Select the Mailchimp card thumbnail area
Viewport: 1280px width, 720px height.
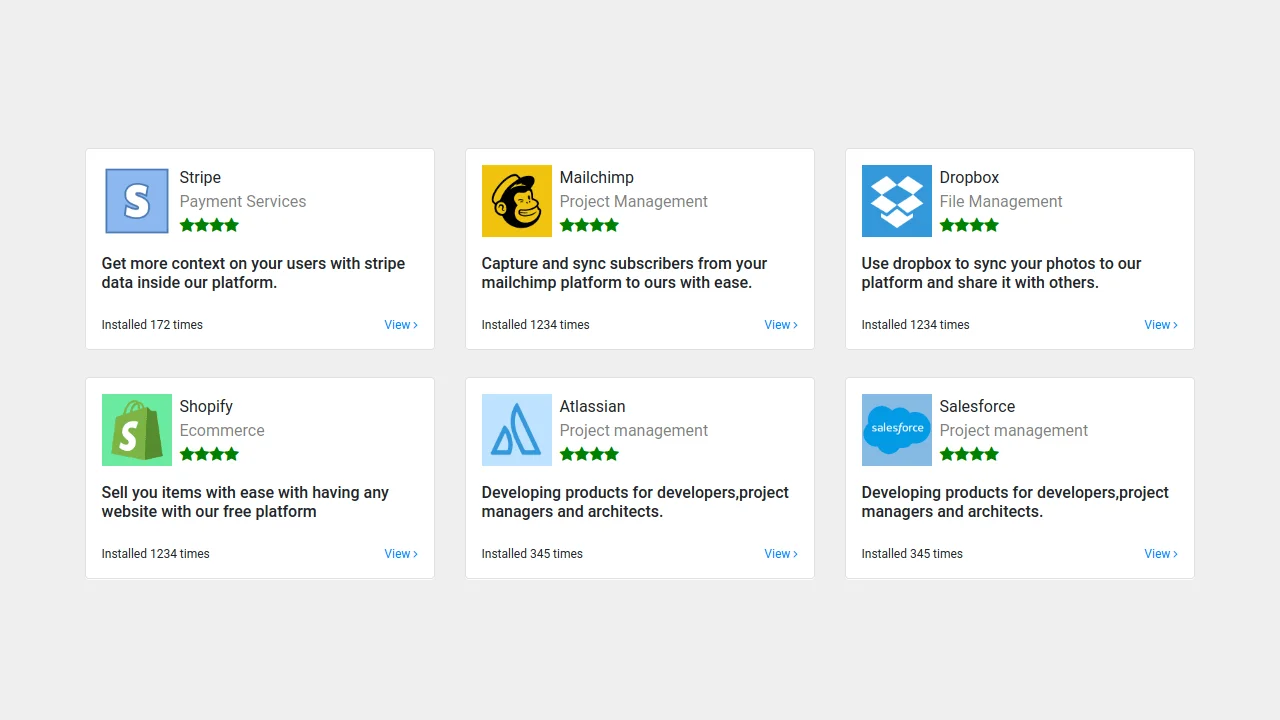(516, 200)
